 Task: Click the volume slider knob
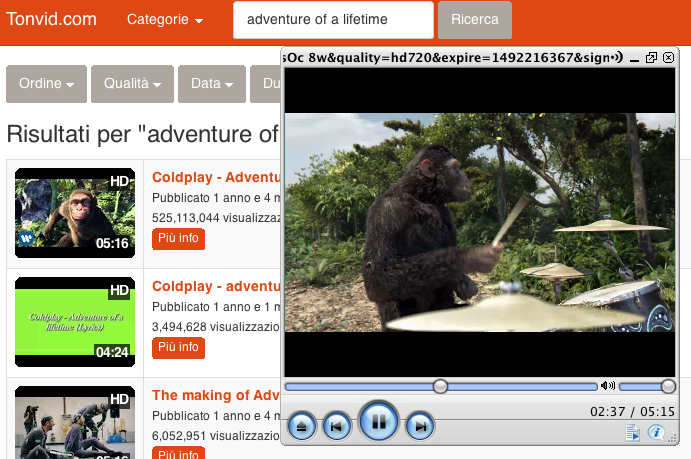[x=668, y=386]
